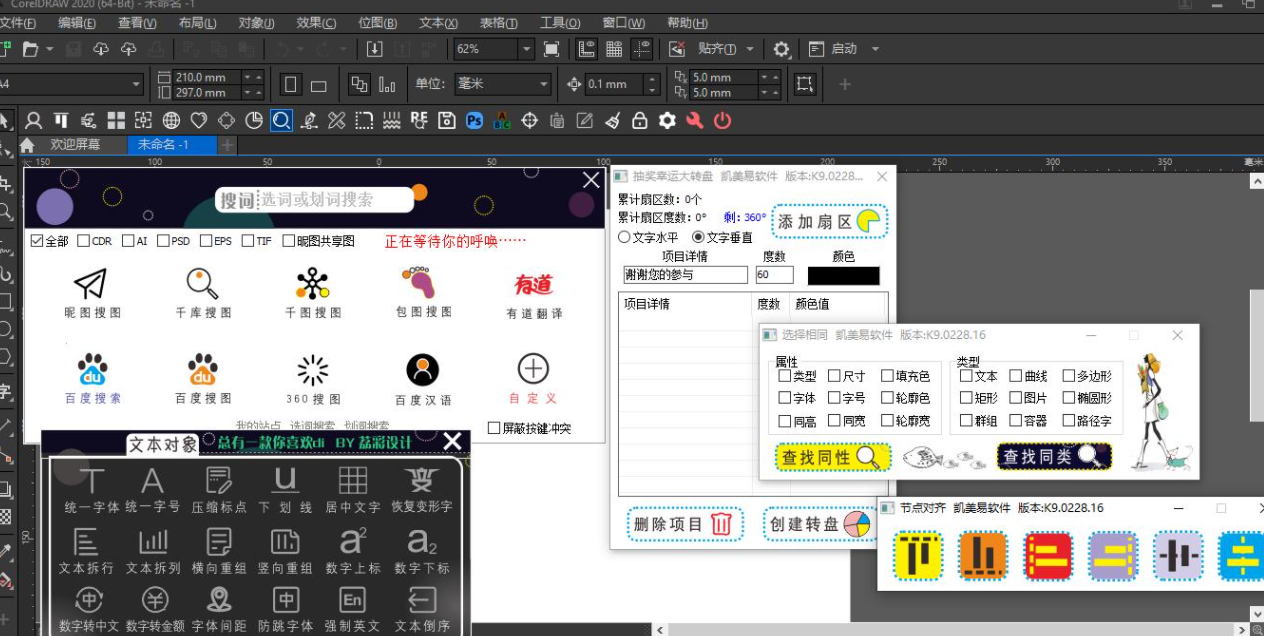Click 竖向重组 icon
The width and height of the screenshot is (1264, 636).
[x=285, y=542]
